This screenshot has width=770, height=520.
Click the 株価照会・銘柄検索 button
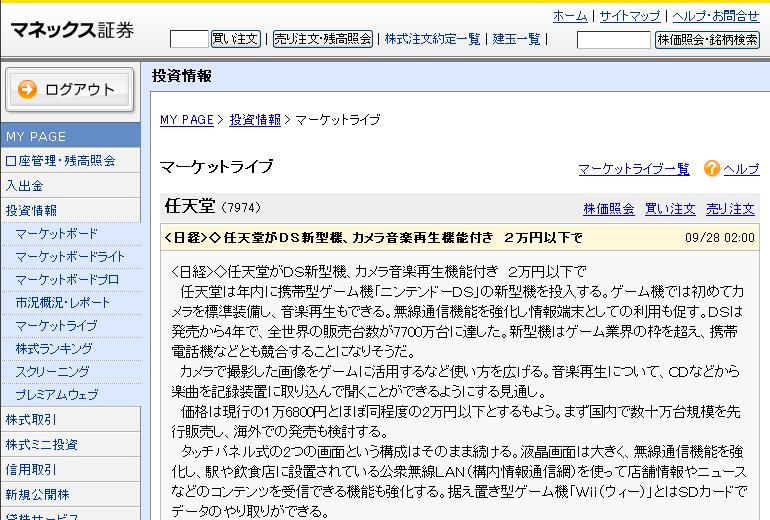click(x=707, y=40)
